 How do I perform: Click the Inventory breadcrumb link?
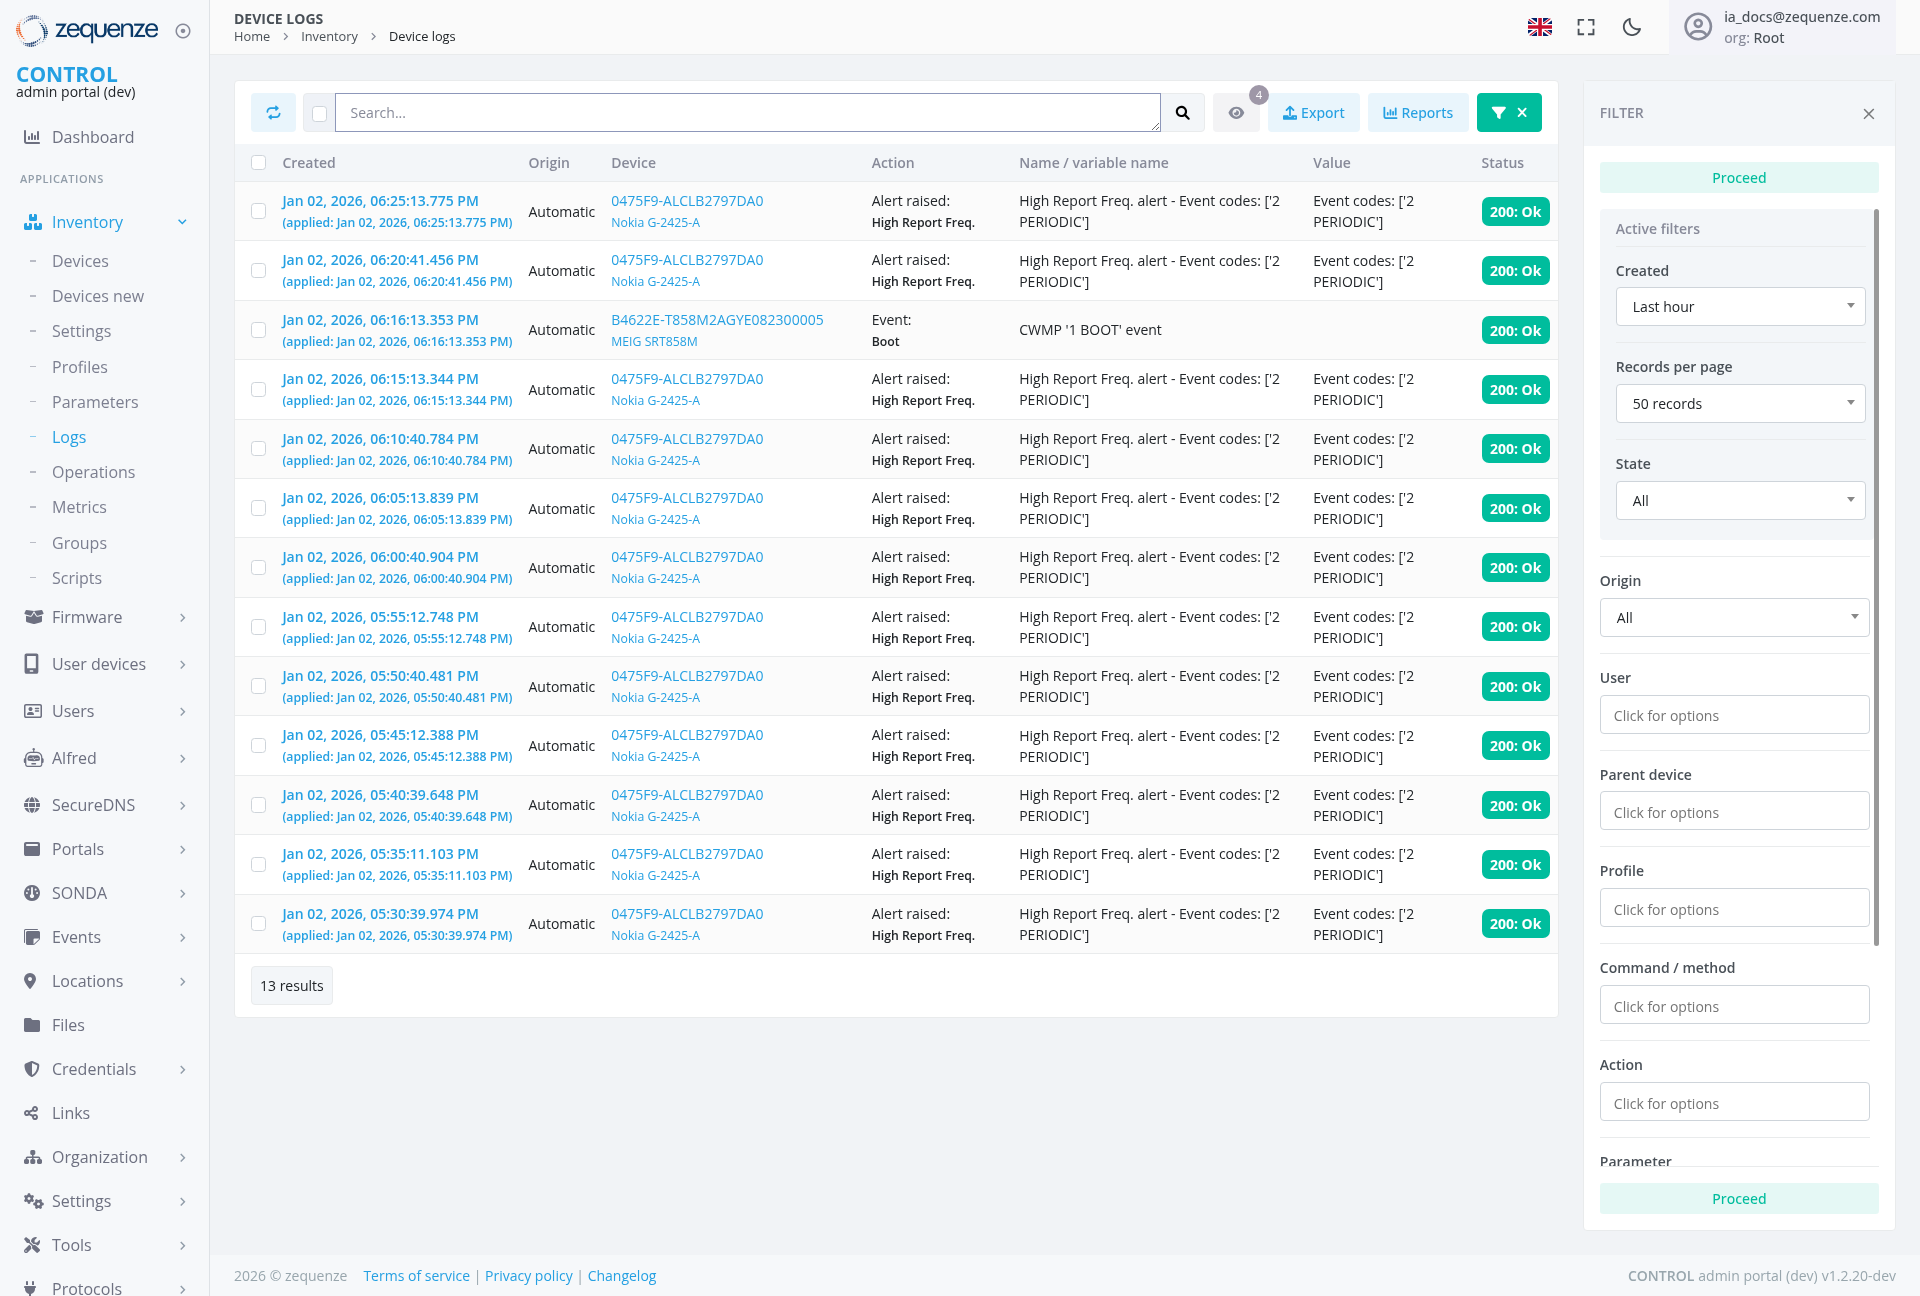click(x=329, y=37)
